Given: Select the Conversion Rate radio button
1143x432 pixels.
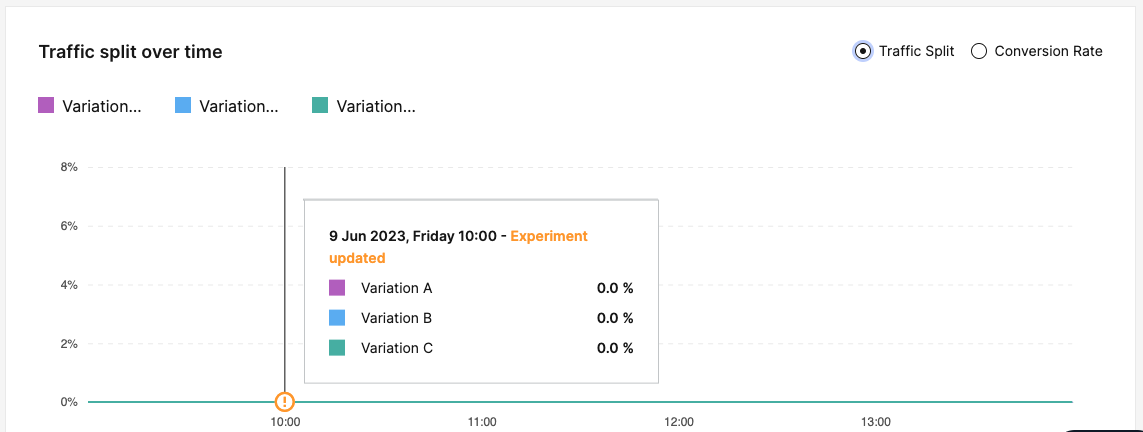Looking at the screenshot, I should (x=979, y=51).
